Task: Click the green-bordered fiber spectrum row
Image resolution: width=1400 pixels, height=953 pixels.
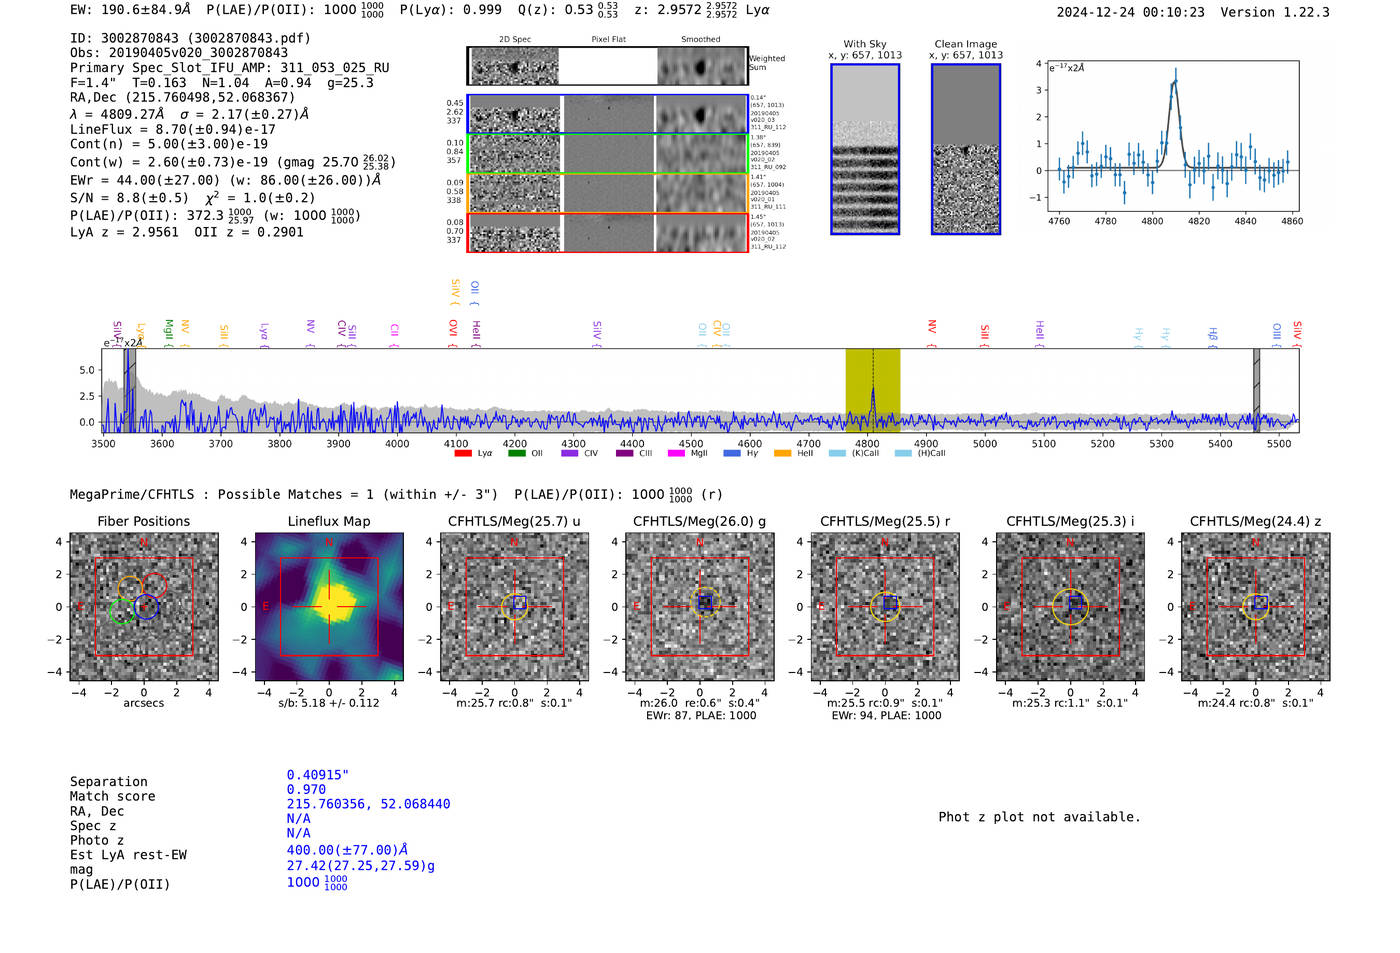Action: [x=607, y=153]
